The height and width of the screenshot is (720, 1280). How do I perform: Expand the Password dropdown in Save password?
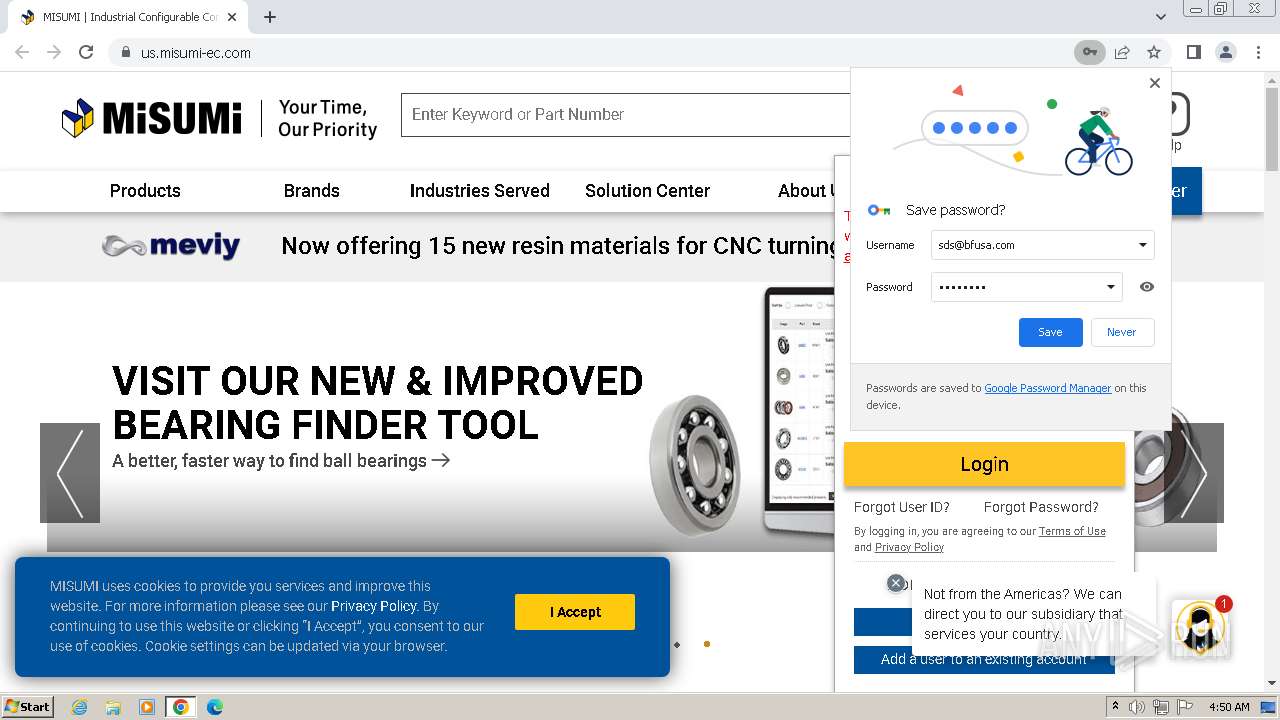click(1110, 287)
